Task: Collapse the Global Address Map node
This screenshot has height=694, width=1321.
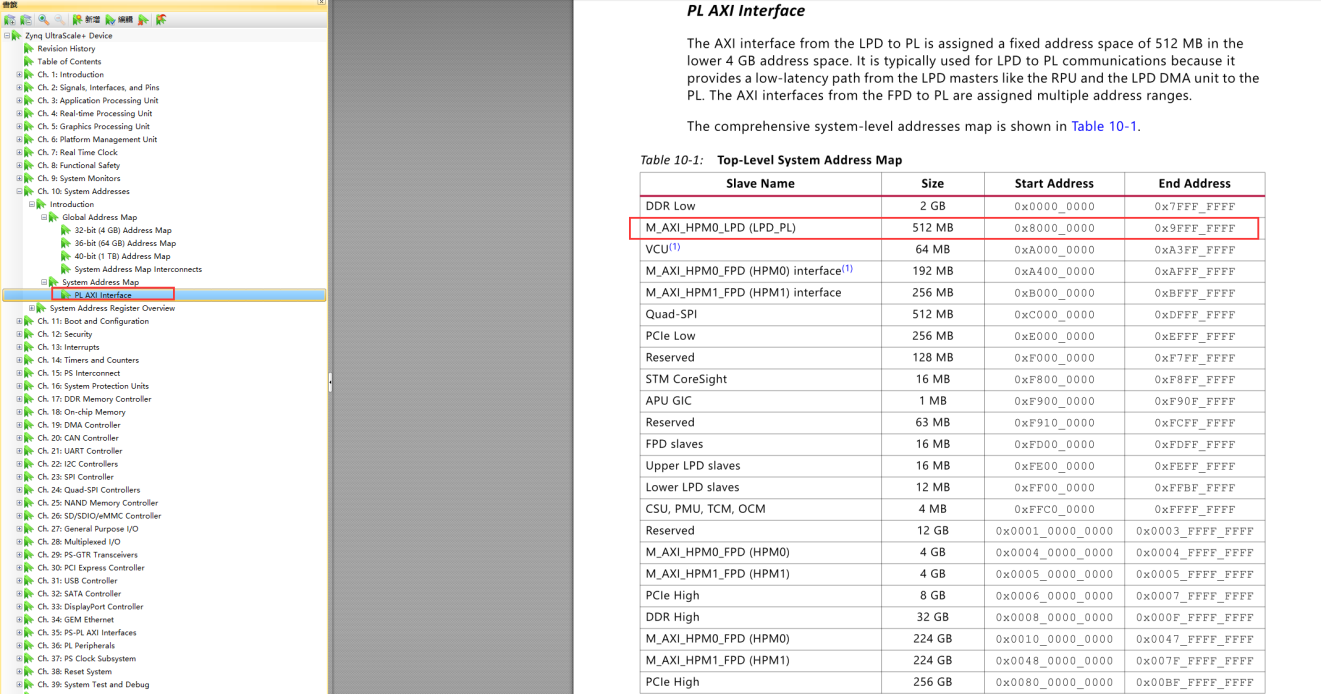Action: 43,217
